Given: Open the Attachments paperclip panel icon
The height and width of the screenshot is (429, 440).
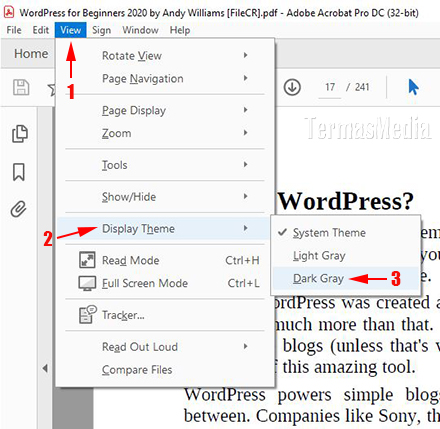Looking at the screenshot, I should tap(18, 209).
